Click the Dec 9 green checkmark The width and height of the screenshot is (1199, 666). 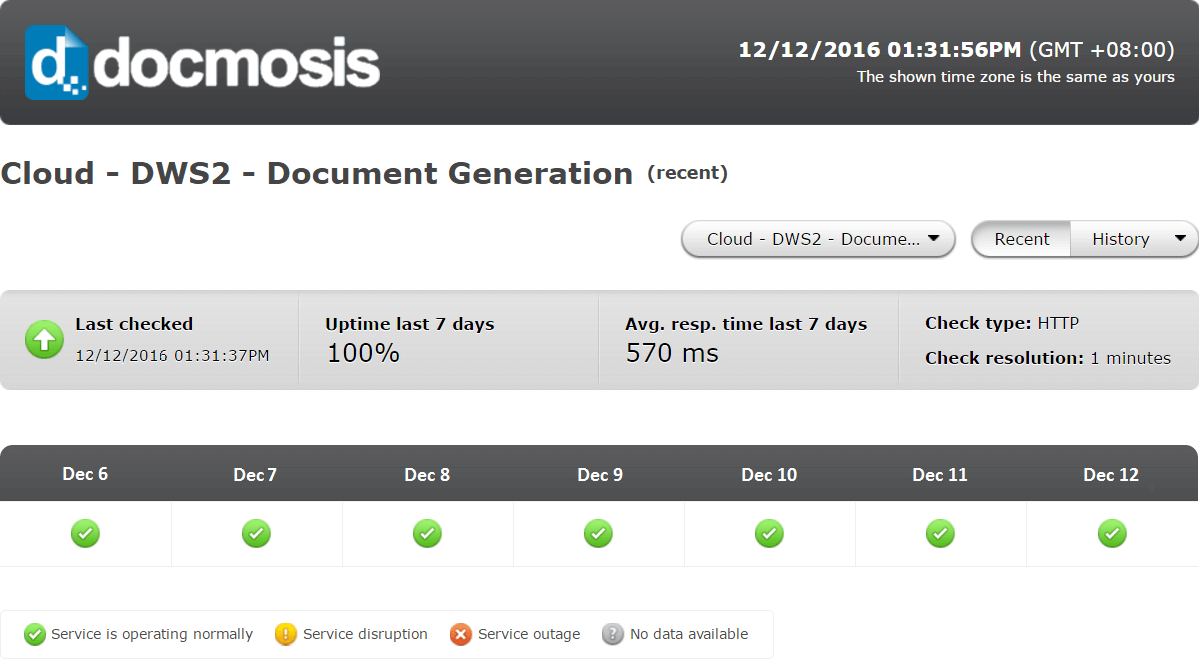click(599, 533)
